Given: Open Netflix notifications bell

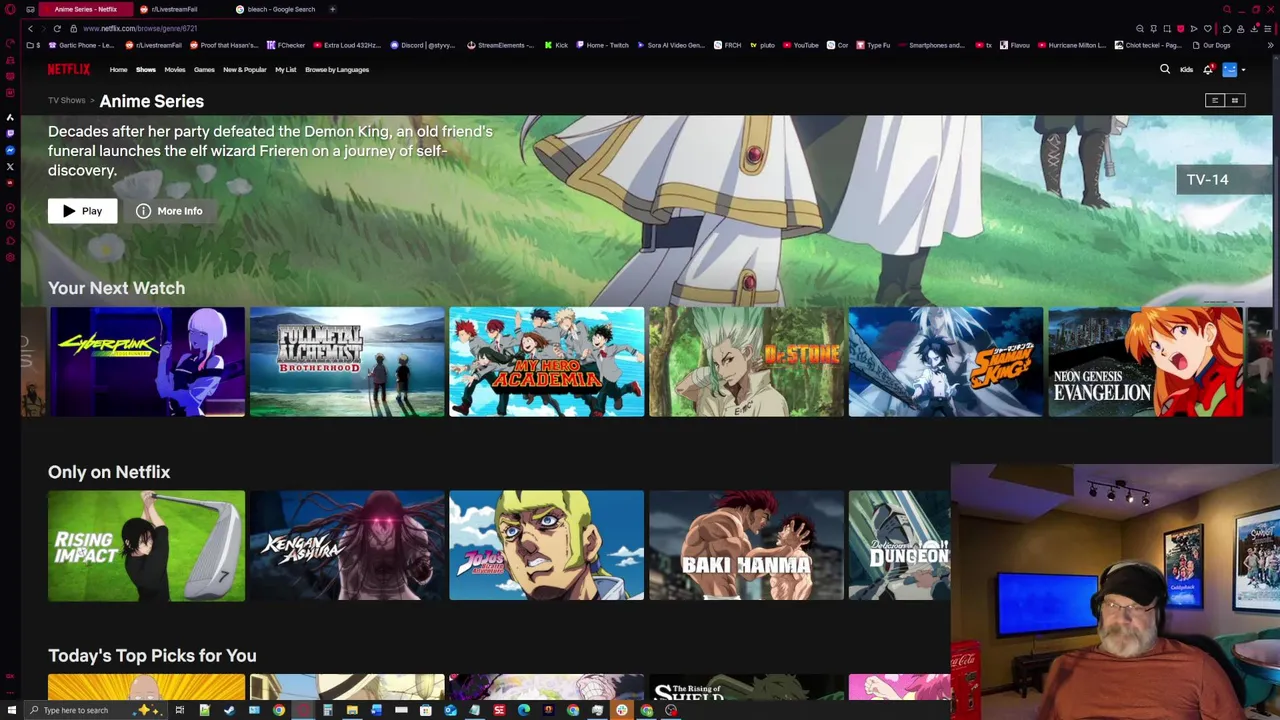Looking at the screenshot, I should click(1208, 69).
